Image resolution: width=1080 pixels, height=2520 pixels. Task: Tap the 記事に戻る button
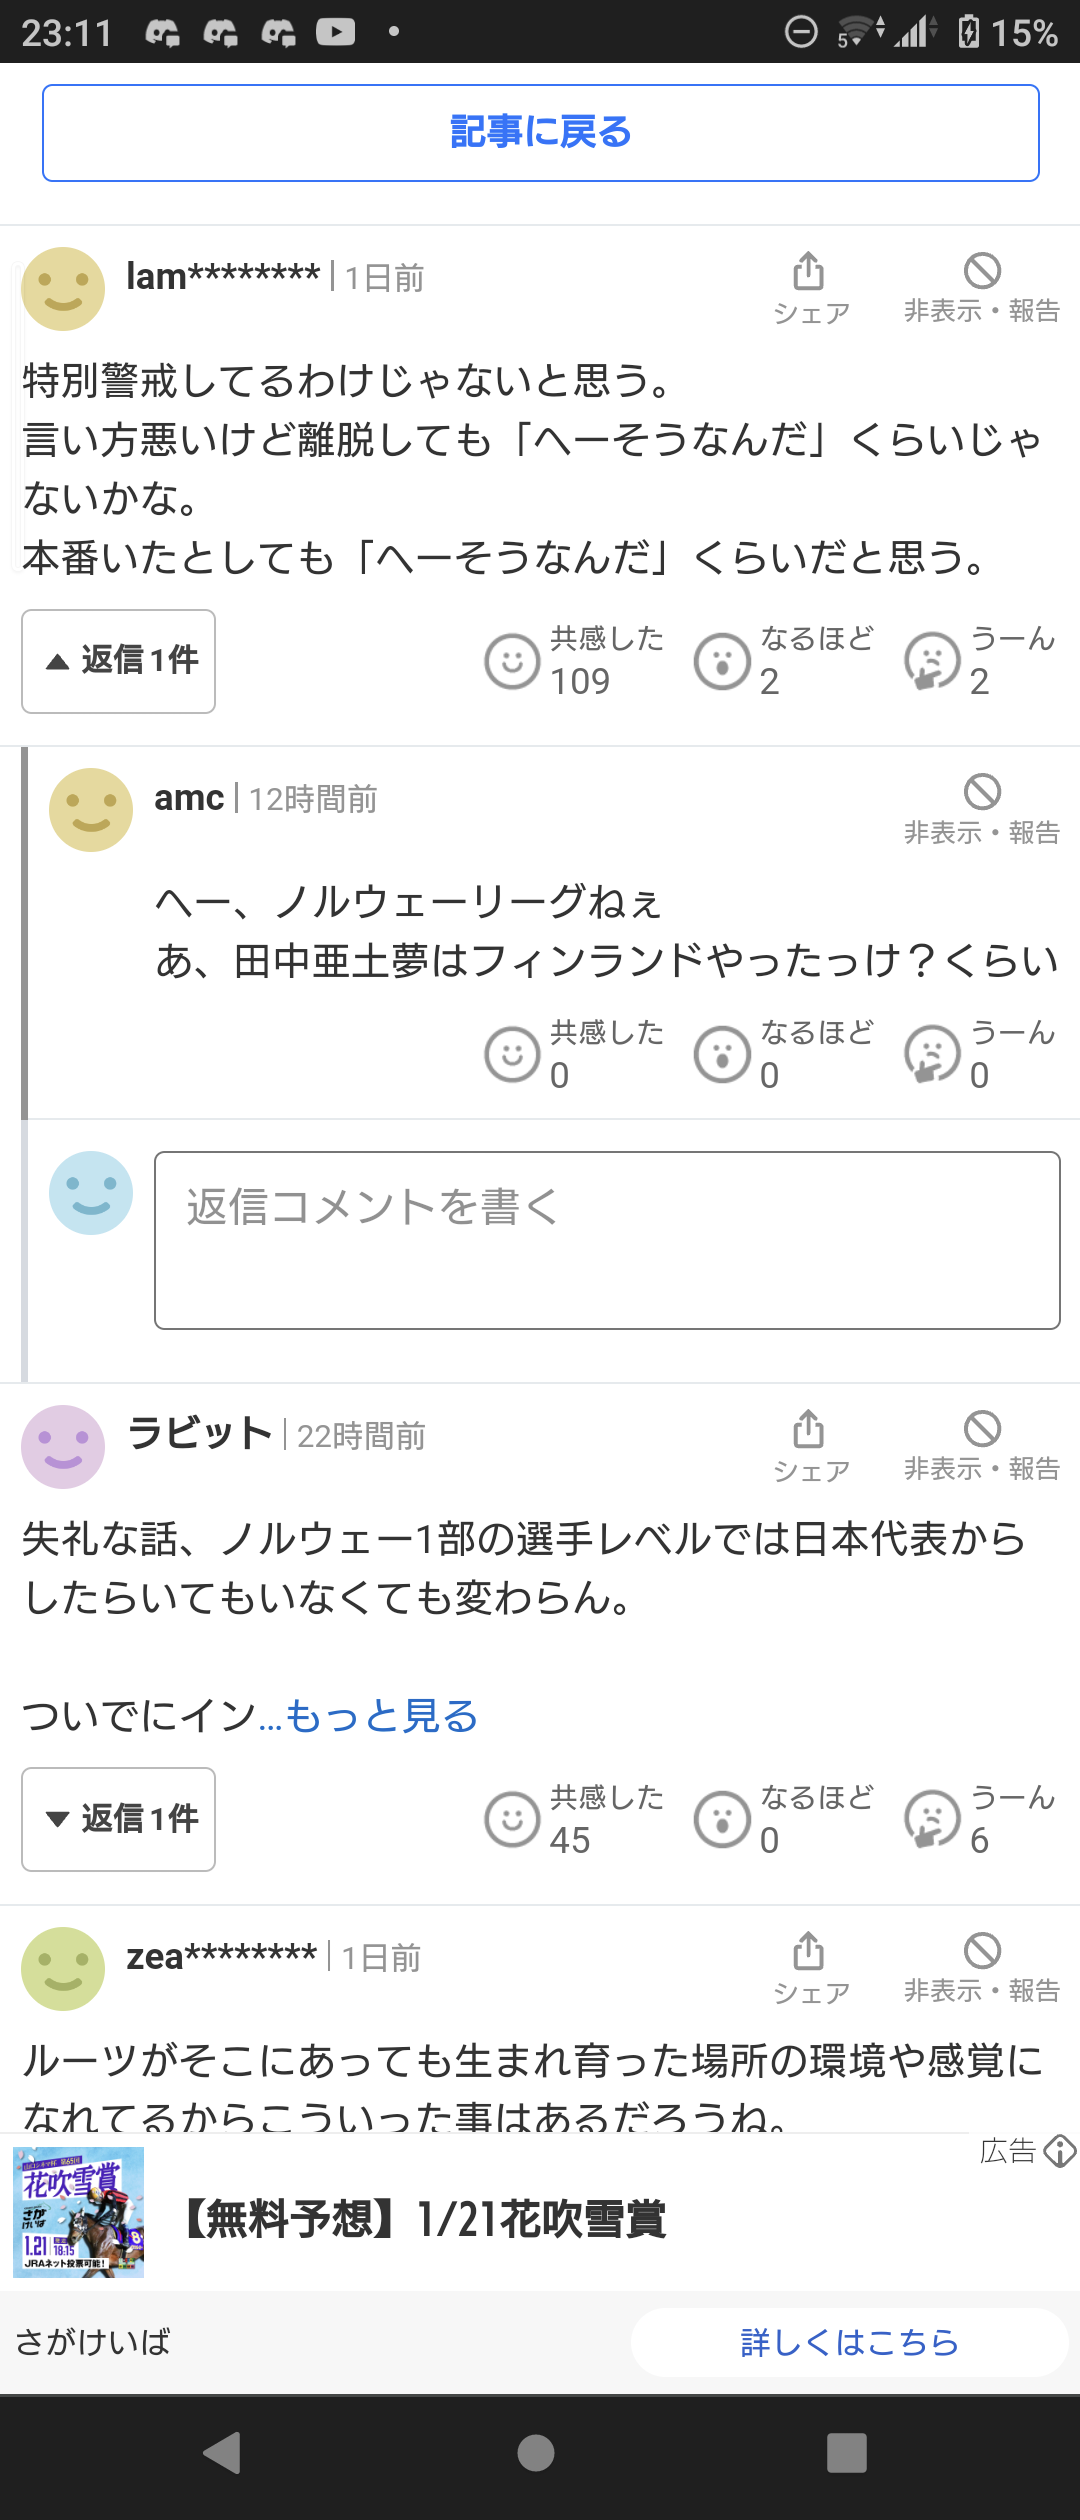[x=541, y=133]
